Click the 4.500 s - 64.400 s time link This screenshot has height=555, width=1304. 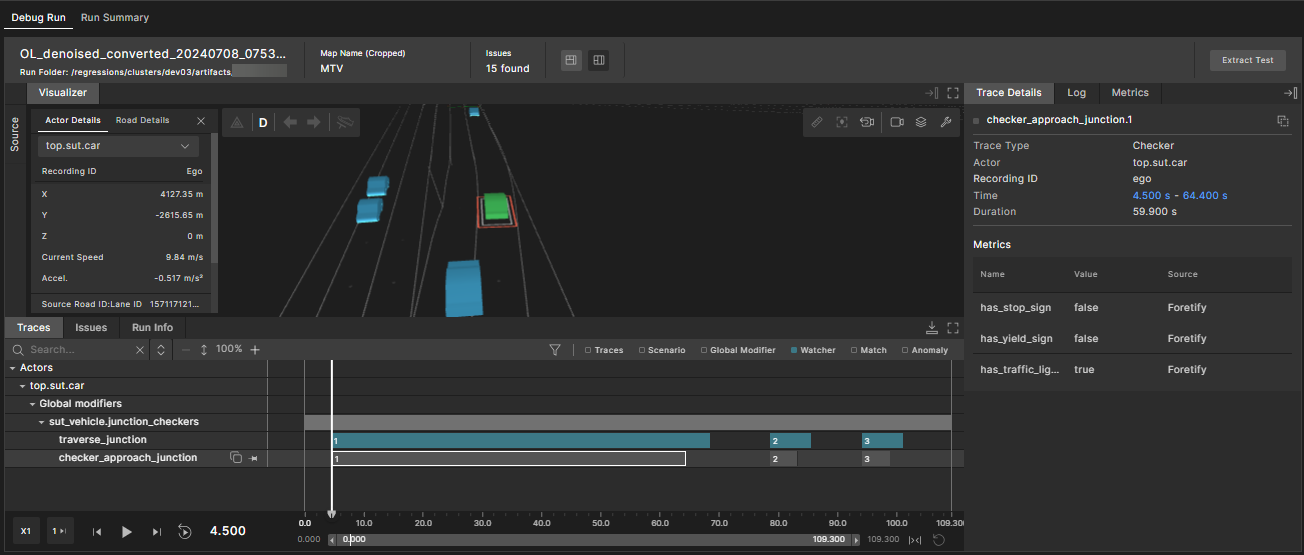click(1179, 196)
